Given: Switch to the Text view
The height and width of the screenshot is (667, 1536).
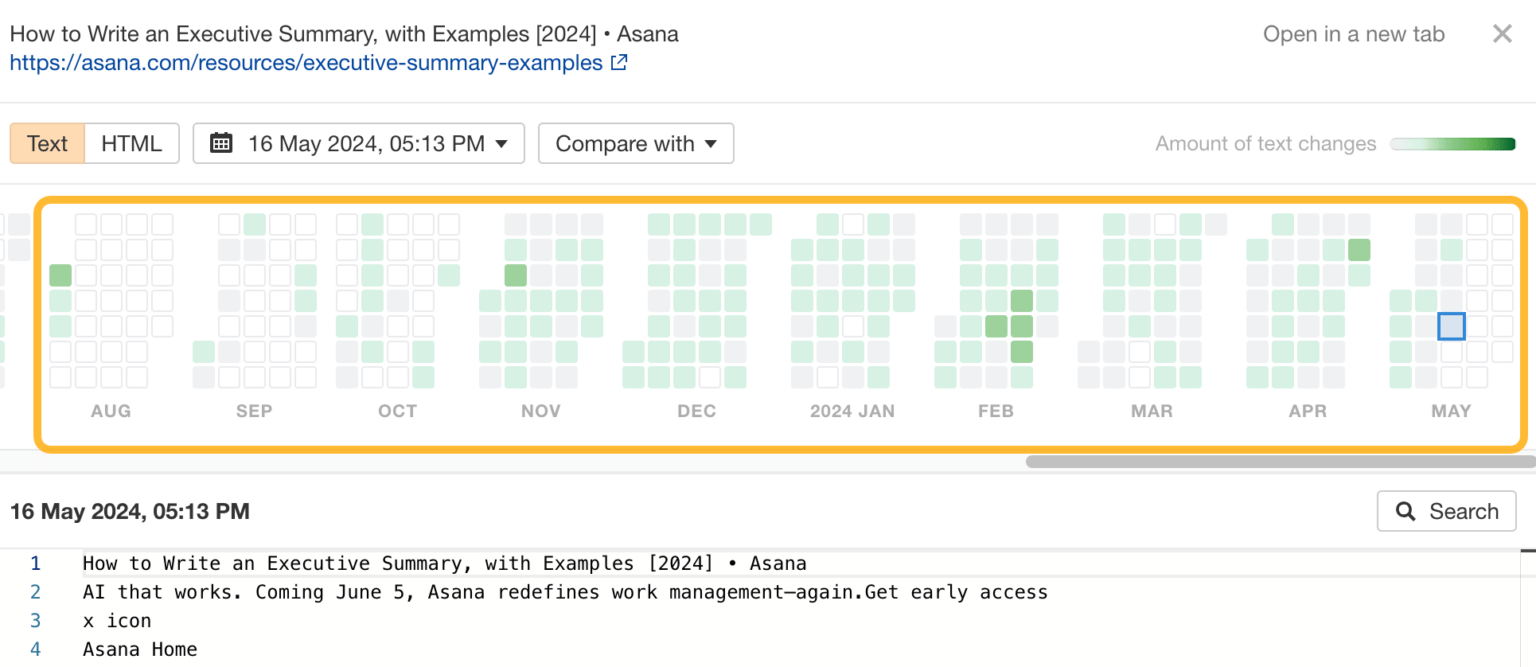Looking at the screenshot, I should click(x=47, y=143).
